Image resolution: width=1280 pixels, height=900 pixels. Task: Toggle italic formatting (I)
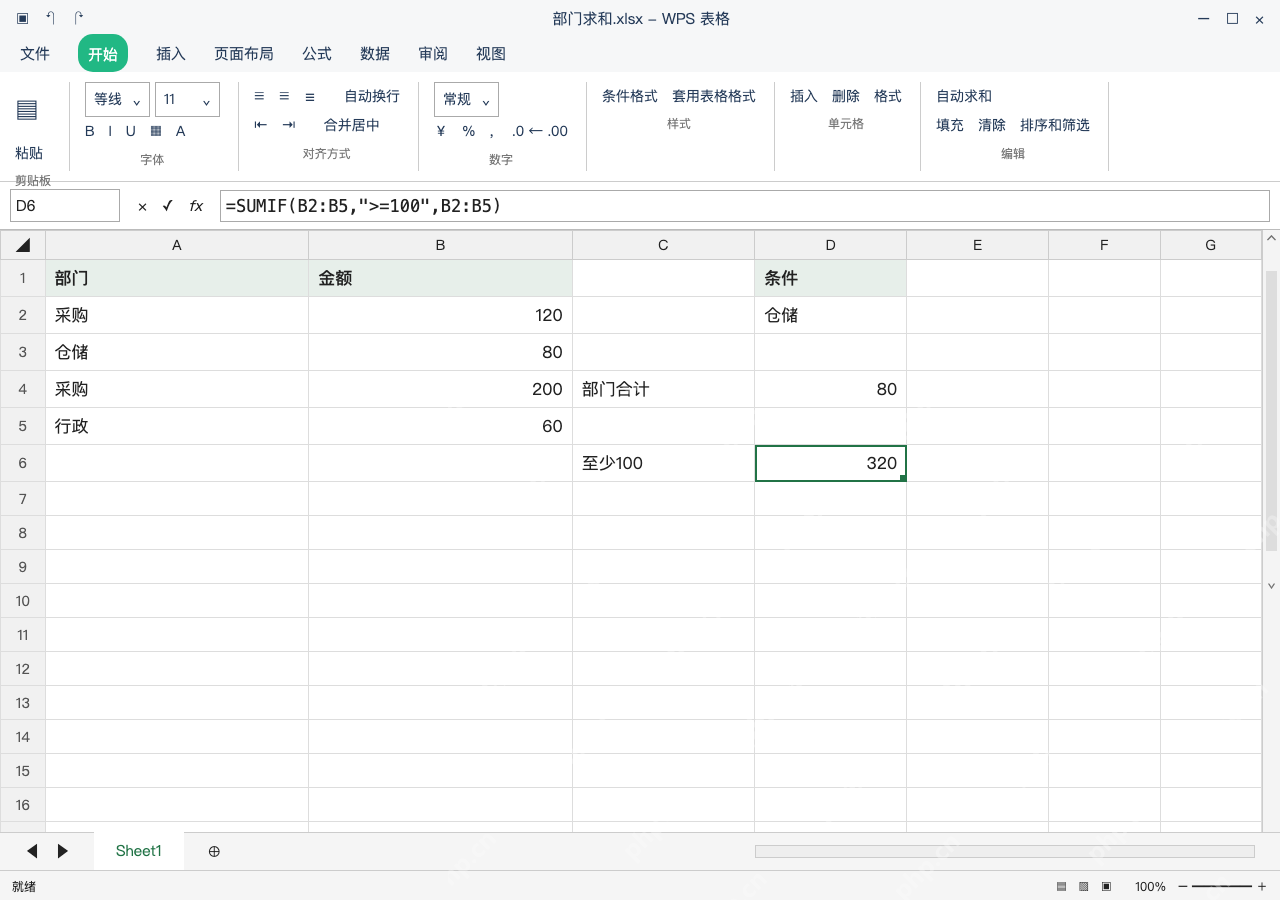pos(110,131)
